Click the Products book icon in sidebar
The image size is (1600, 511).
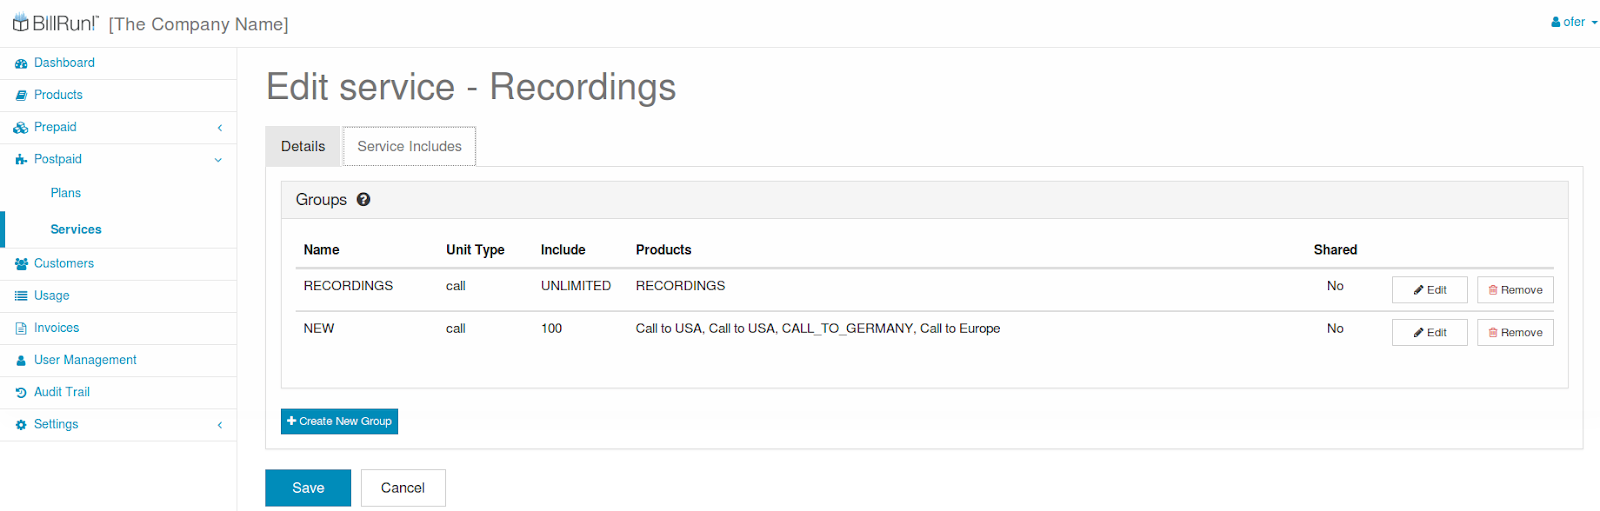(21, 95)
